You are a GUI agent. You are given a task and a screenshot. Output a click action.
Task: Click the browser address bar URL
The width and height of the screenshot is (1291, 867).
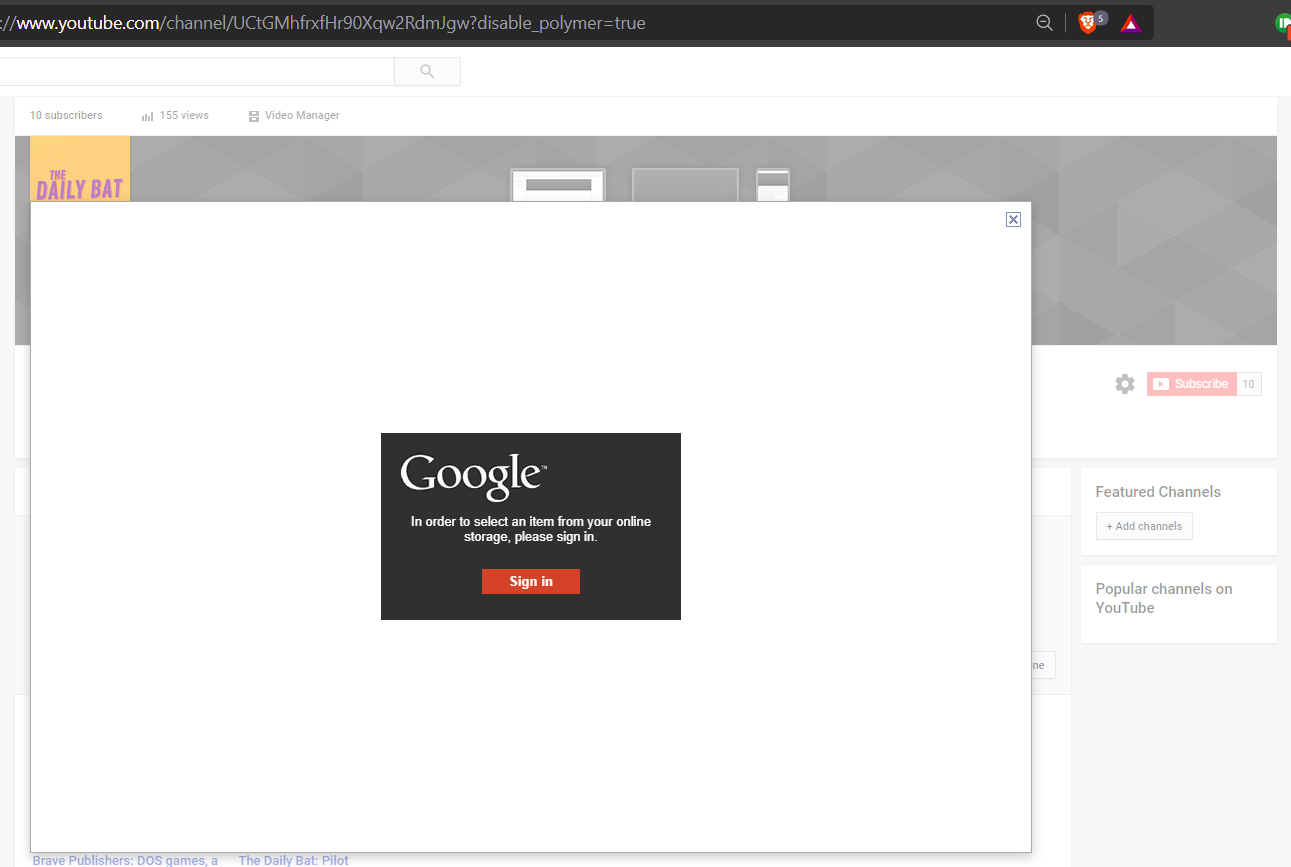[x=323, y=23]
